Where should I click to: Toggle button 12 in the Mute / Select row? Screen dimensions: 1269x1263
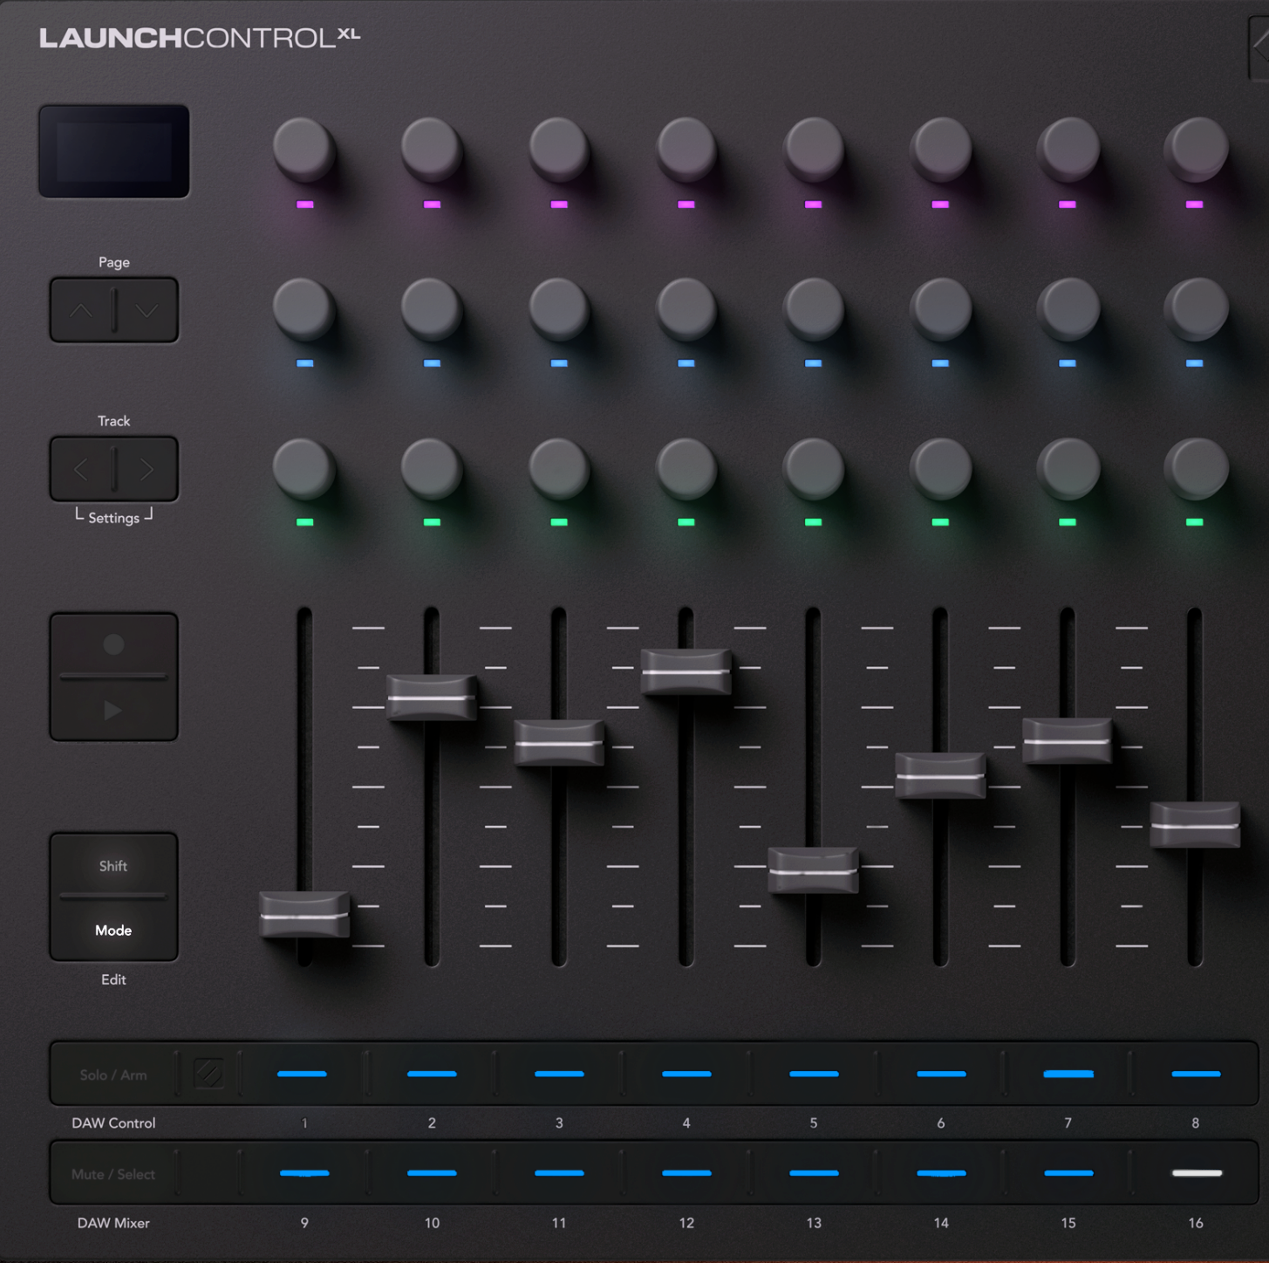(x=686, y=1173)
